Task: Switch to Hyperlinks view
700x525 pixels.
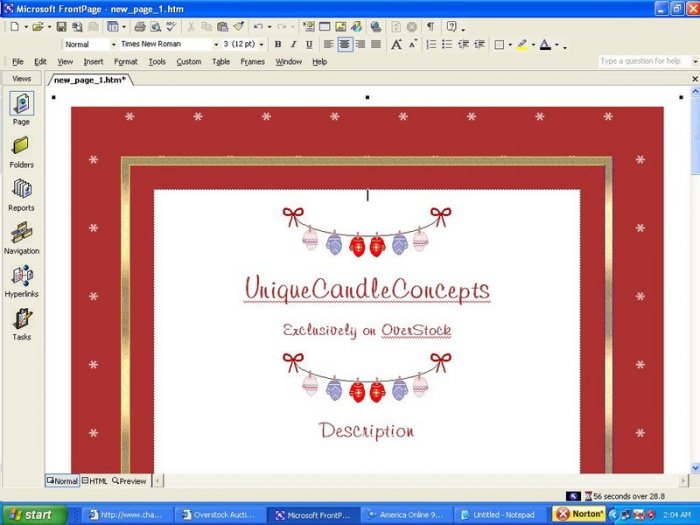Action: coord(21,281)
